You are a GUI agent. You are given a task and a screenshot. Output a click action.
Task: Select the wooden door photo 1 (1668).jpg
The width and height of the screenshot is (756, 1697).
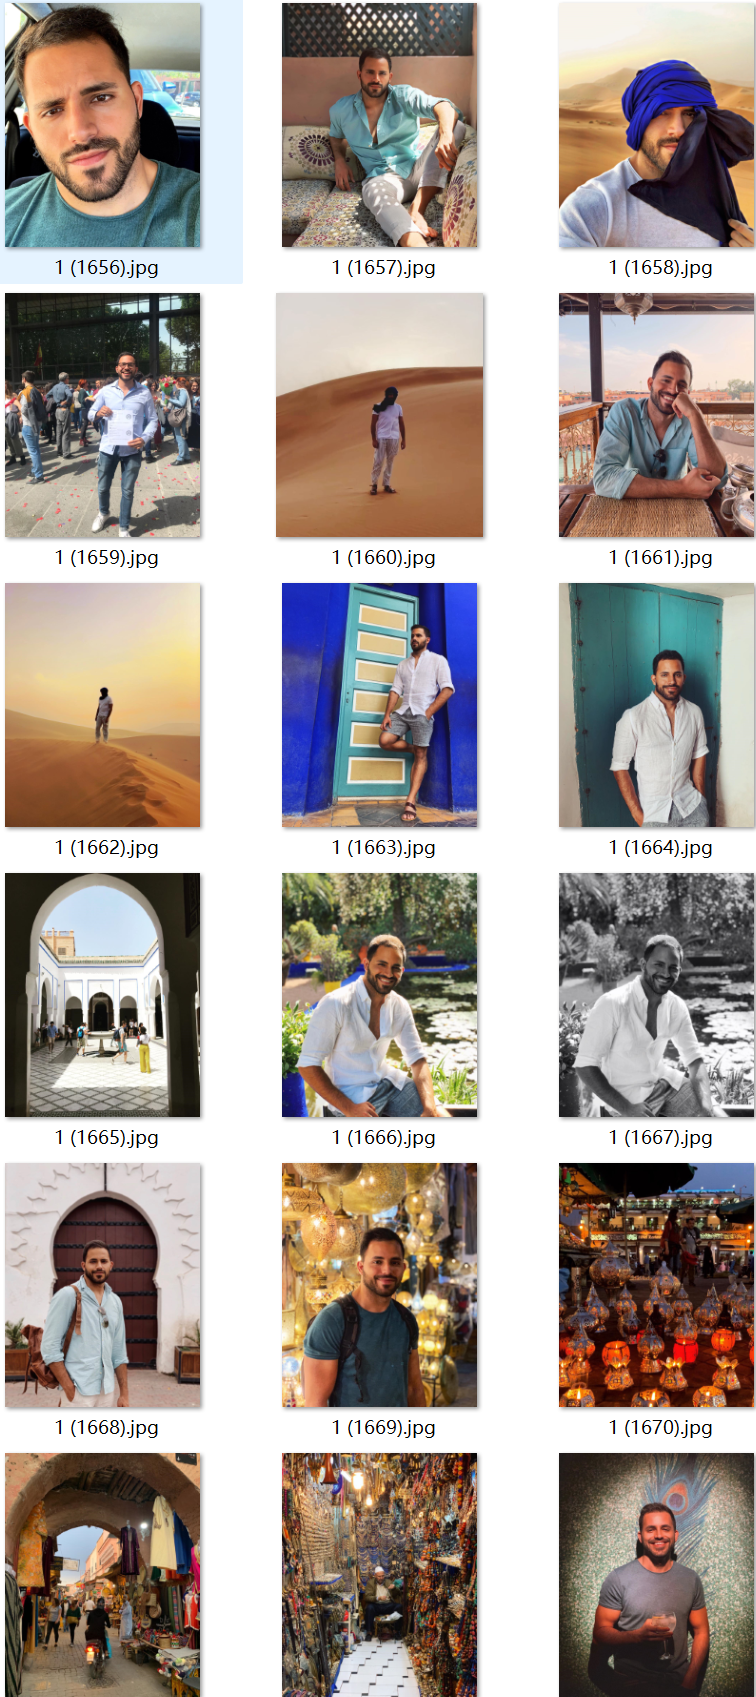[103, 1285]
